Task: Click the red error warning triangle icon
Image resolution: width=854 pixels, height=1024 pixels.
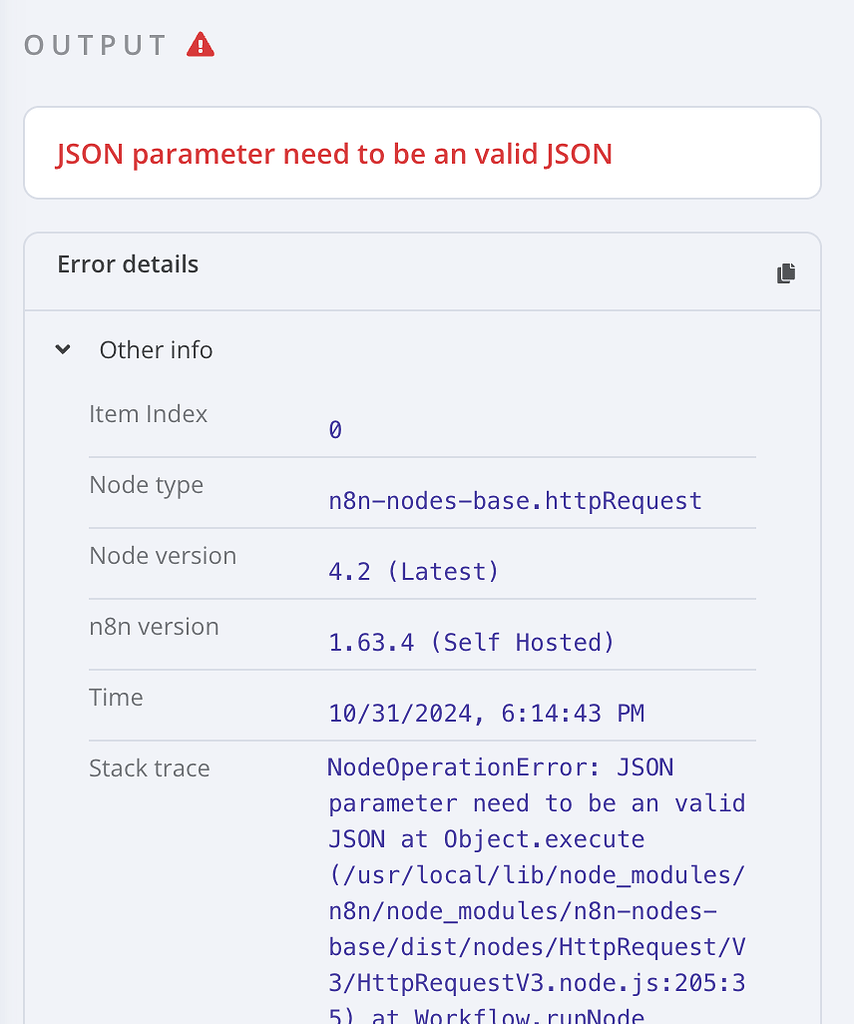Action: [200, 44]
